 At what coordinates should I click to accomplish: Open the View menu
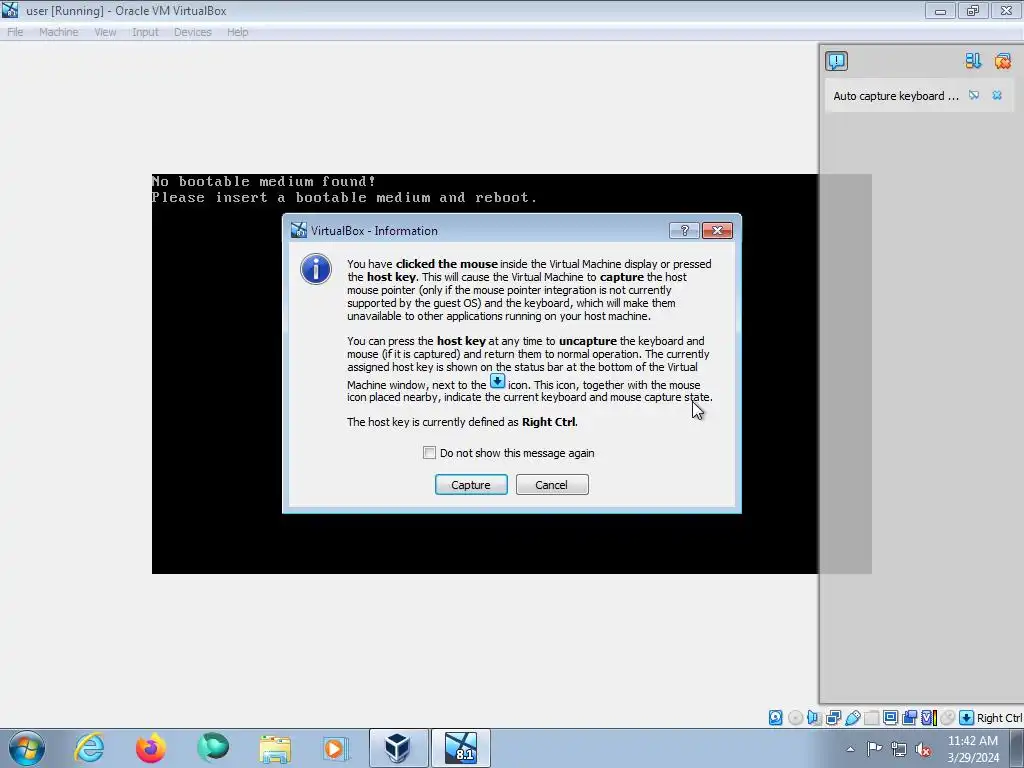click(105, 32)
